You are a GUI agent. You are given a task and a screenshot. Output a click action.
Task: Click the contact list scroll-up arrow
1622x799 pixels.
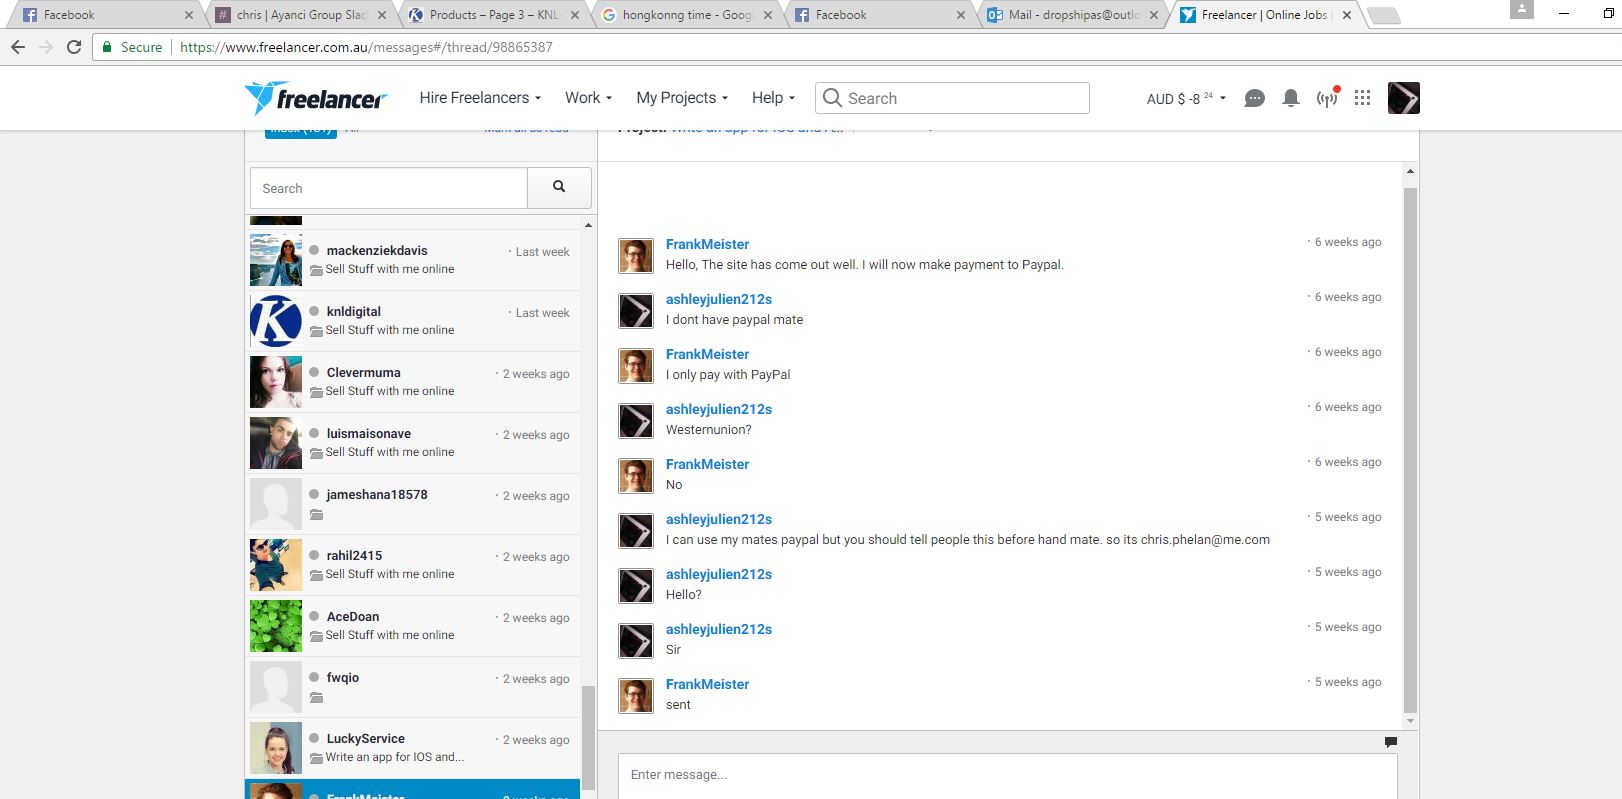coord(588,225)
